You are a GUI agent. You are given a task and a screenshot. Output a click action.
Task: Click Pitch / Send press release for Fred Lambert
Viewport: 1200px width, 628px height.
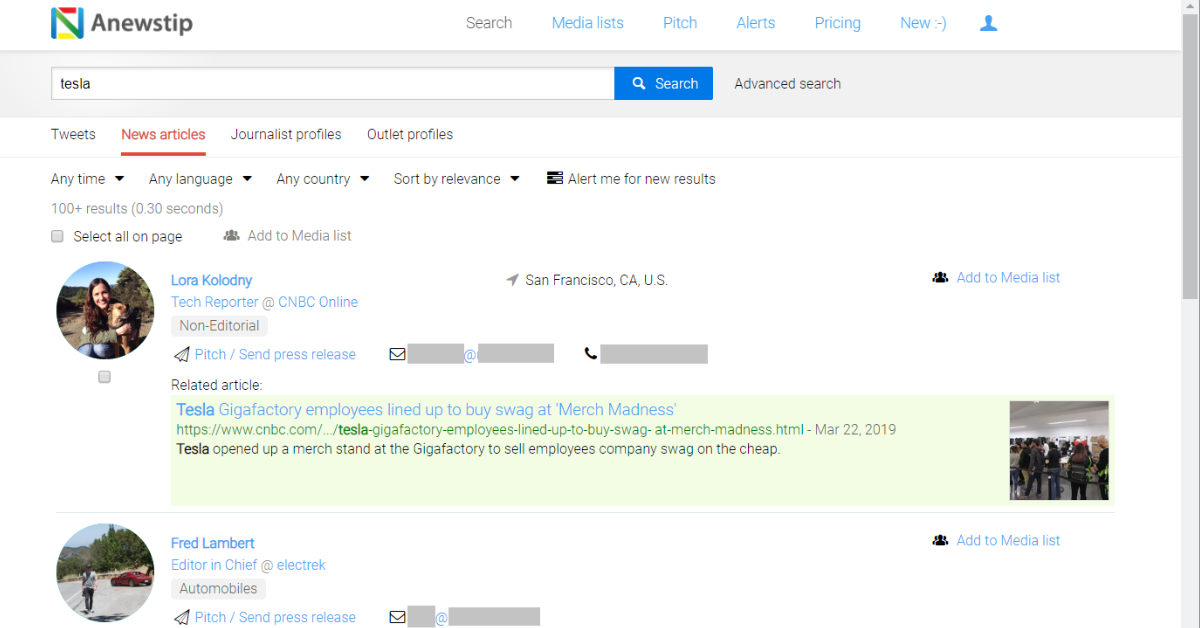click(275, 618)
